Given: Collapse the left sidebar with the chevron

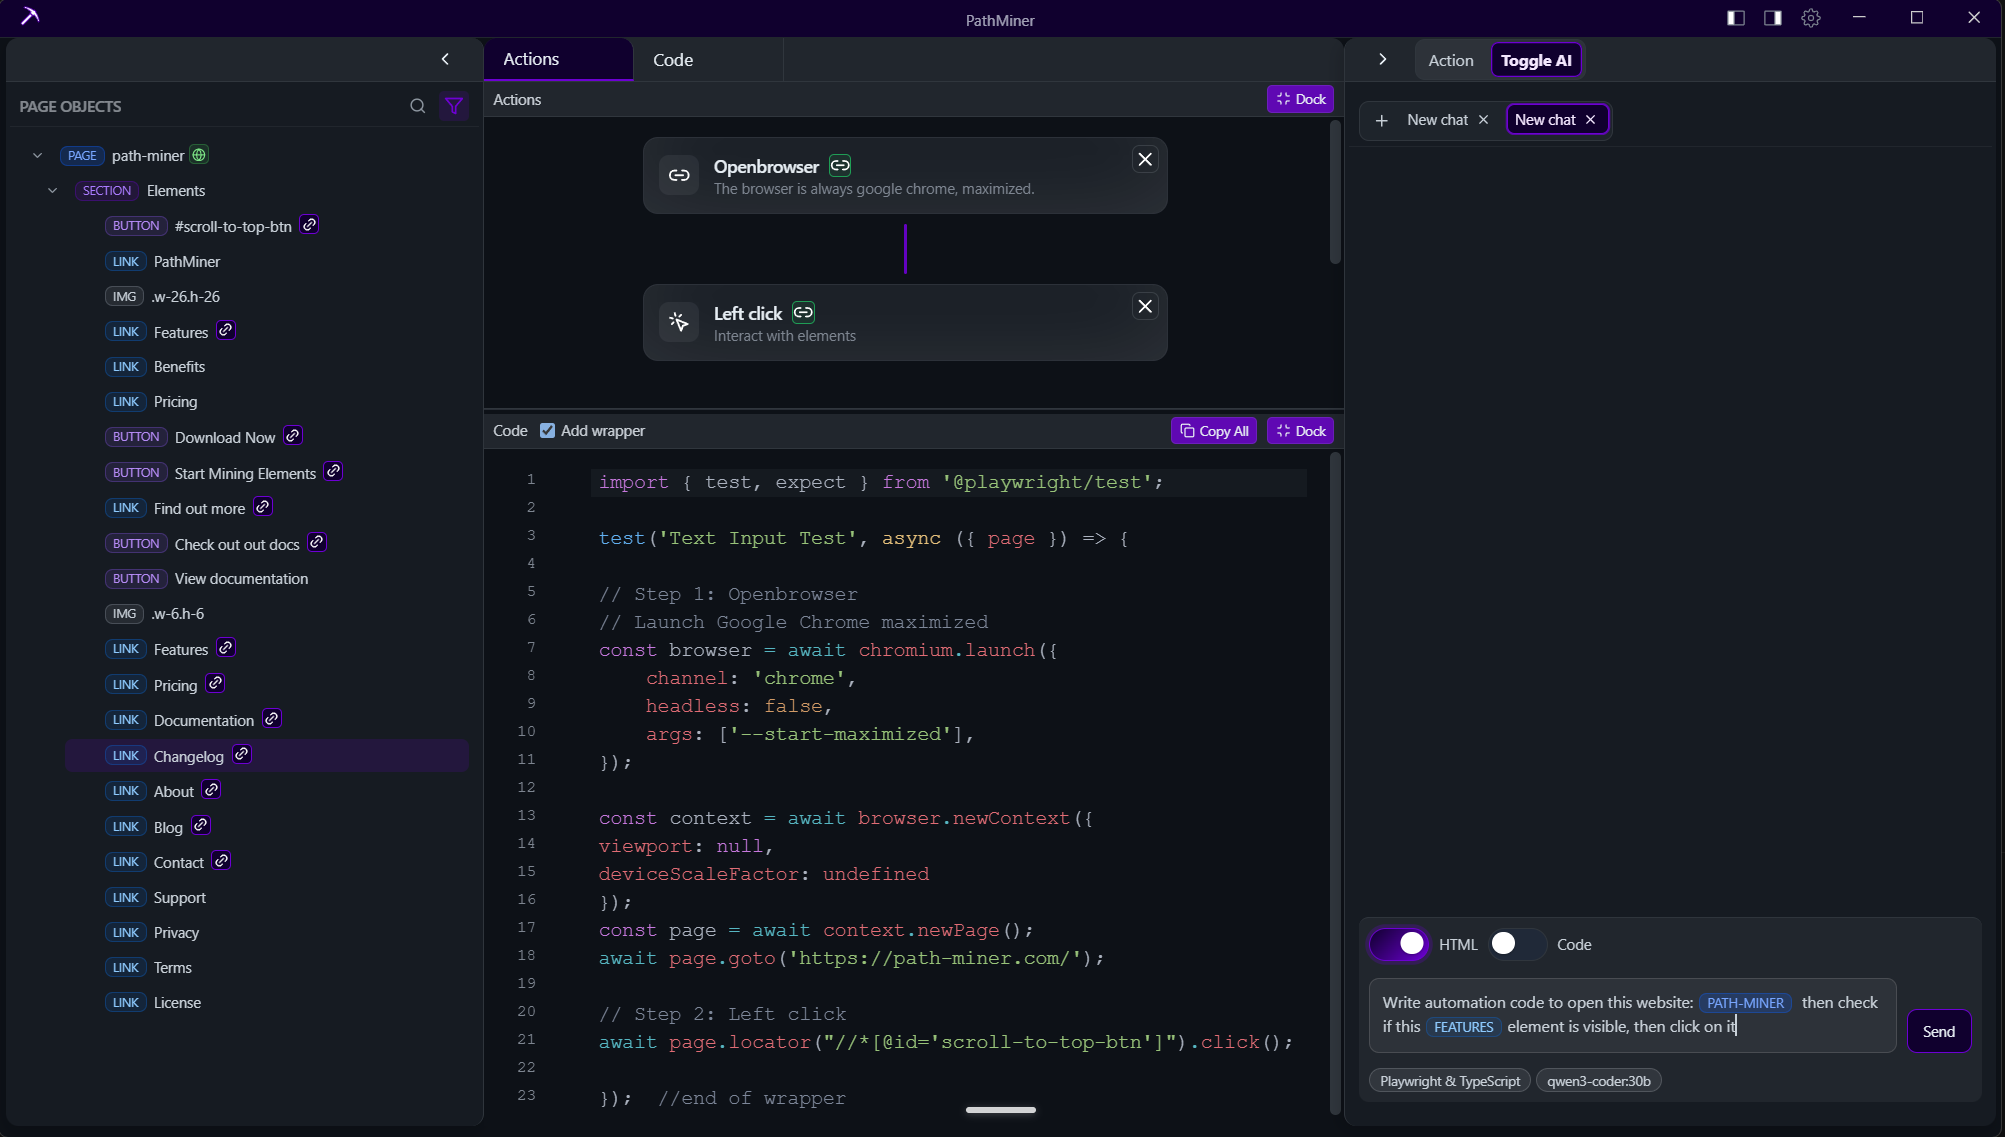Looking at the screenshot, I should [445, 59].
